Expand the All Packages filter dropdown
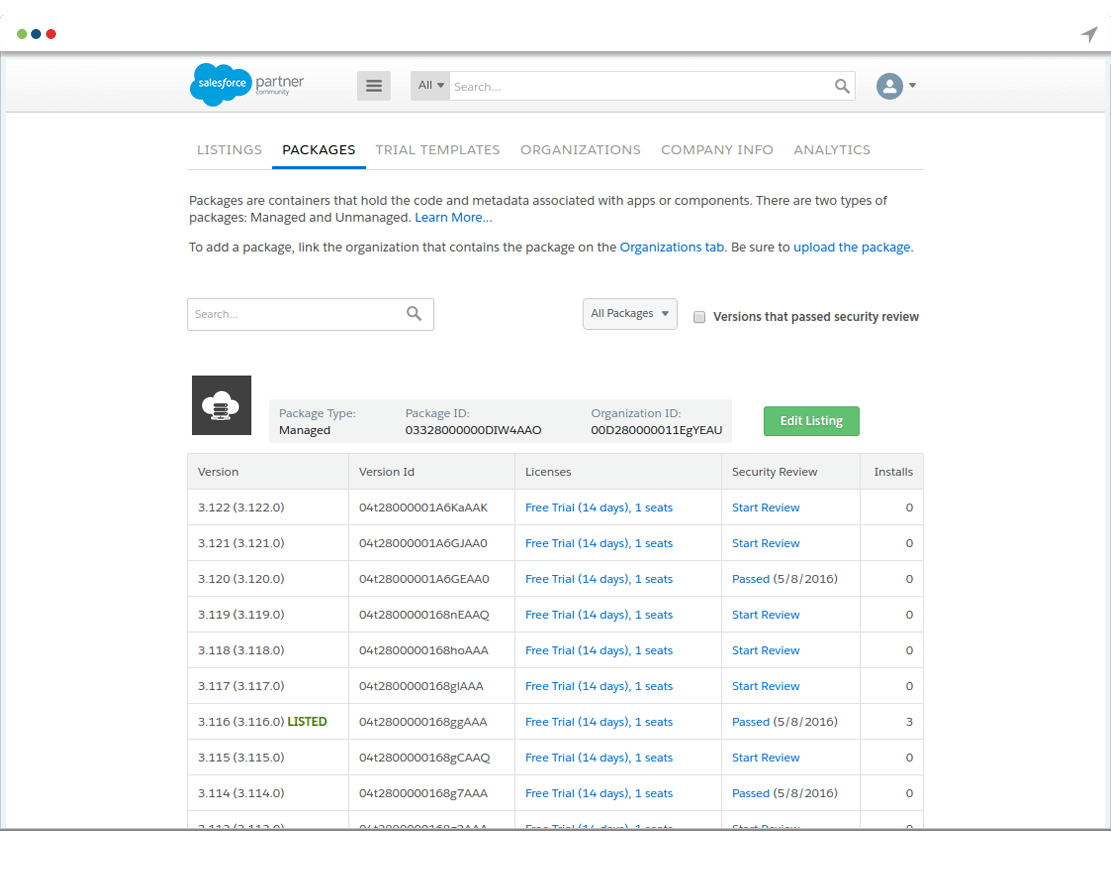1111x870 pixels. (x=630, y=313)
